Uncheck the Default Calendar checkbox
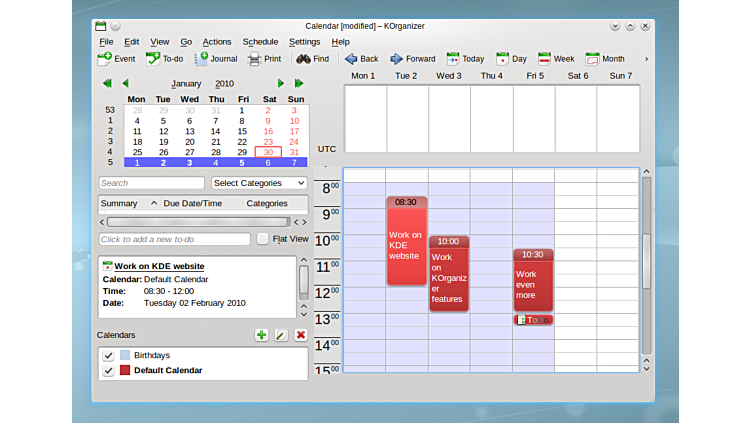Viewport: 752px width, 423px height. click(108, 370)
